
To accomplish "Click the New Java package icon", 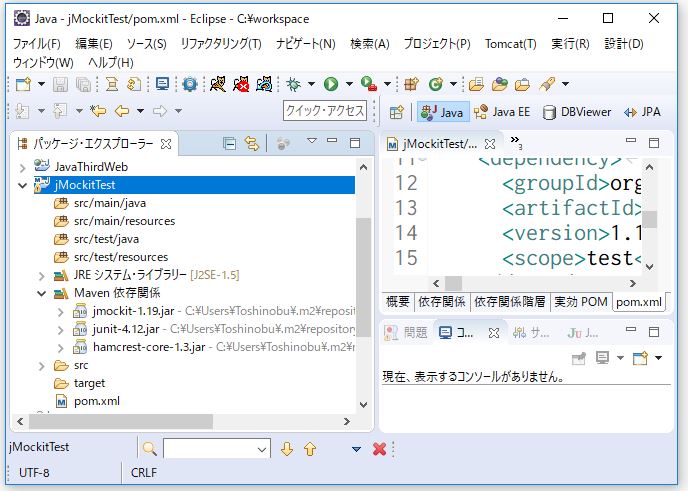I will coord(412,84).
